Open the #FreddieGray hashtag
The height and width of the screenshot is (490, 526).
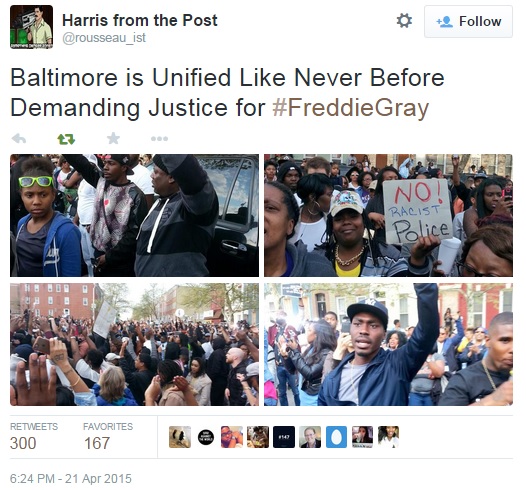click(351, 107)
